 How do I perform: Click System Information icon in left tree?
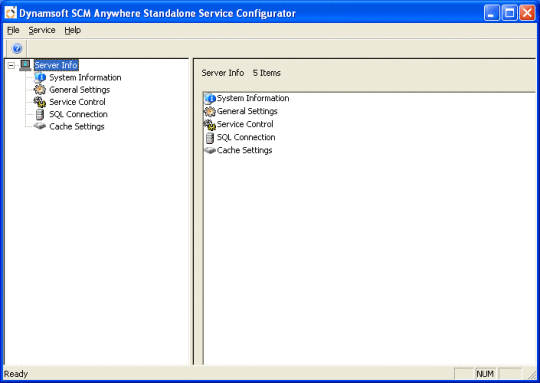click(x=40, y=77)
